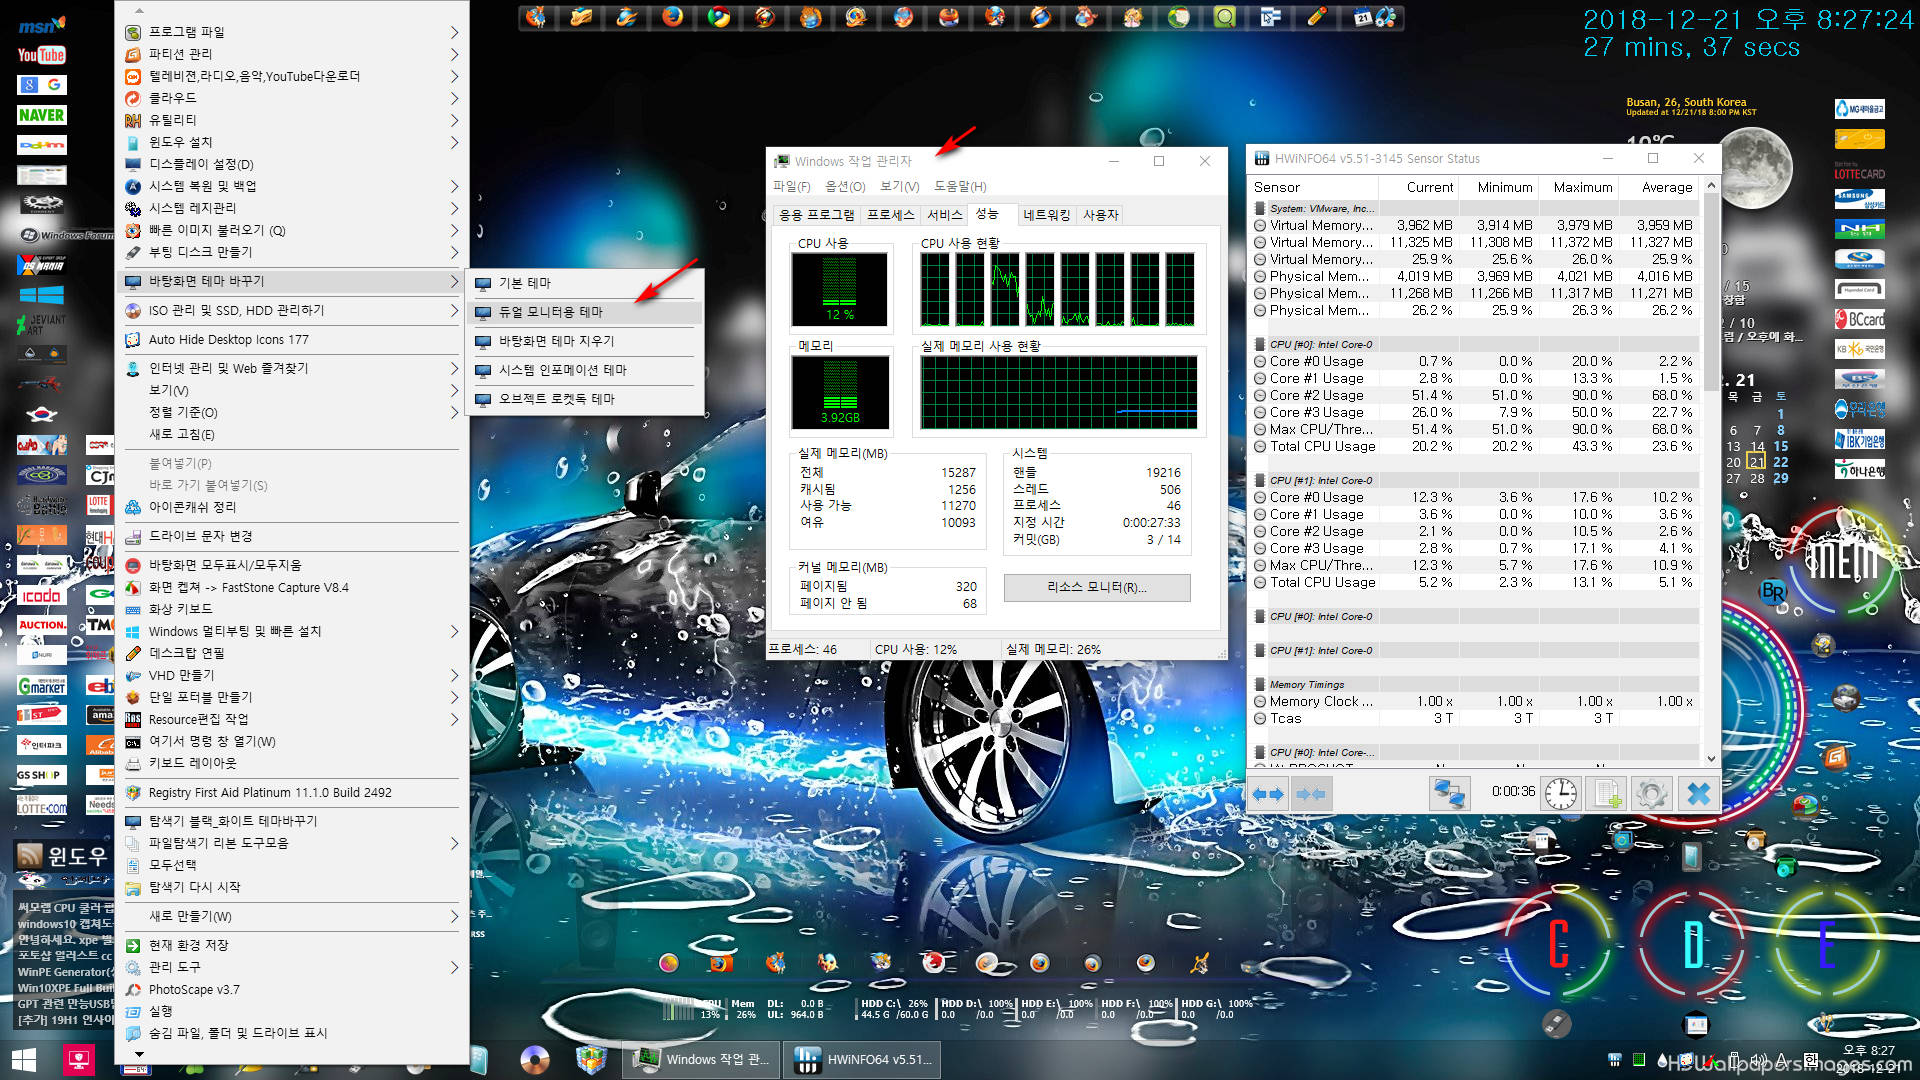Open Registry First Aid Platinum entry
The image size is (1920, 1080).
tap(290, 793)
